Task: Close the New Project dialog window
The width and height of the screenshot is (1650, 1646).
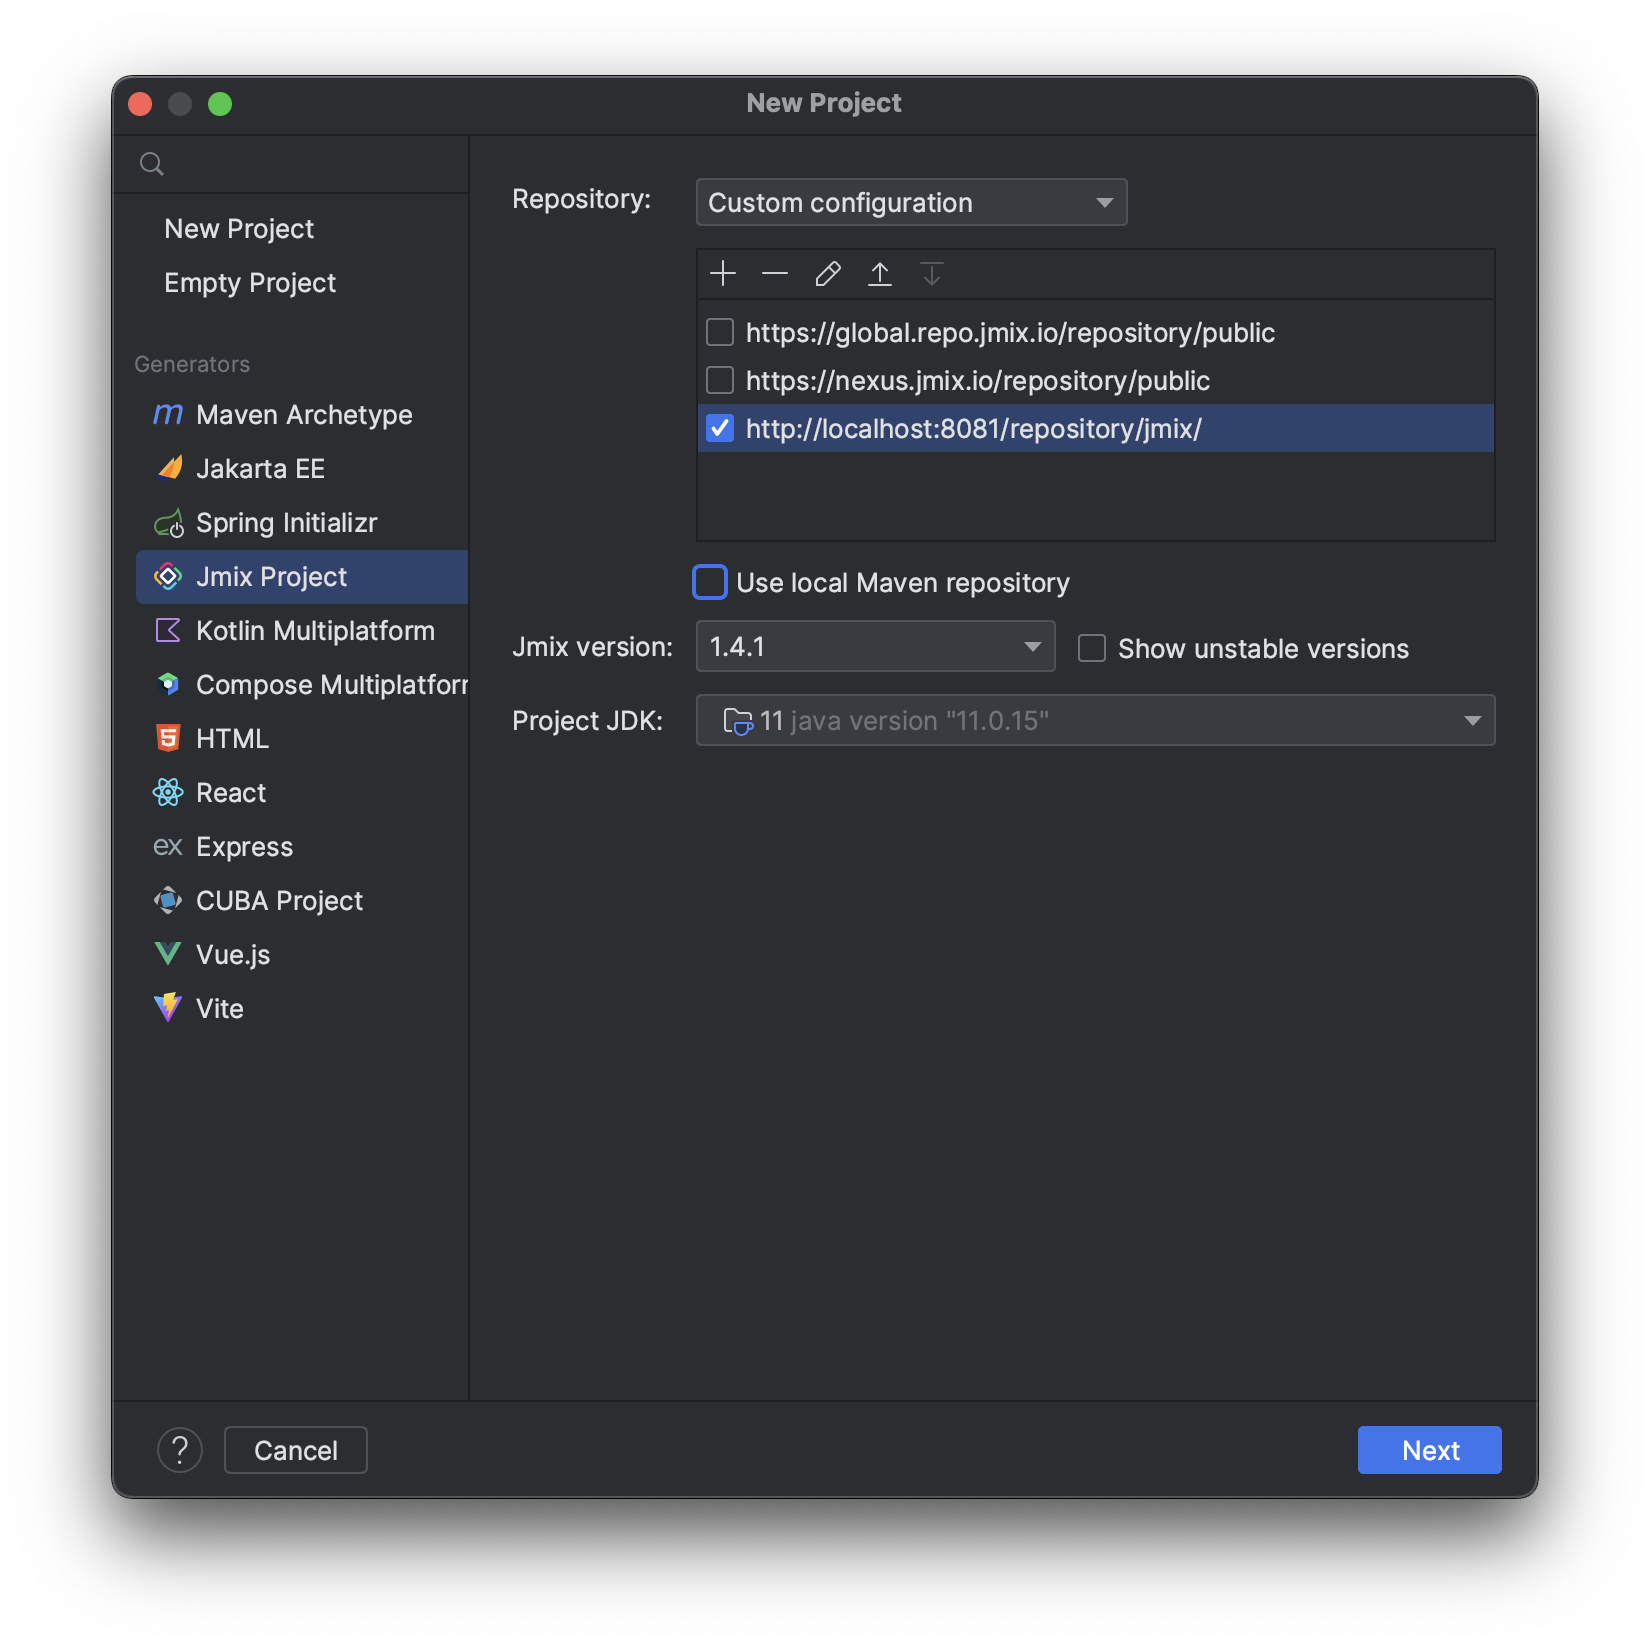Action: (x=140, y=104)
